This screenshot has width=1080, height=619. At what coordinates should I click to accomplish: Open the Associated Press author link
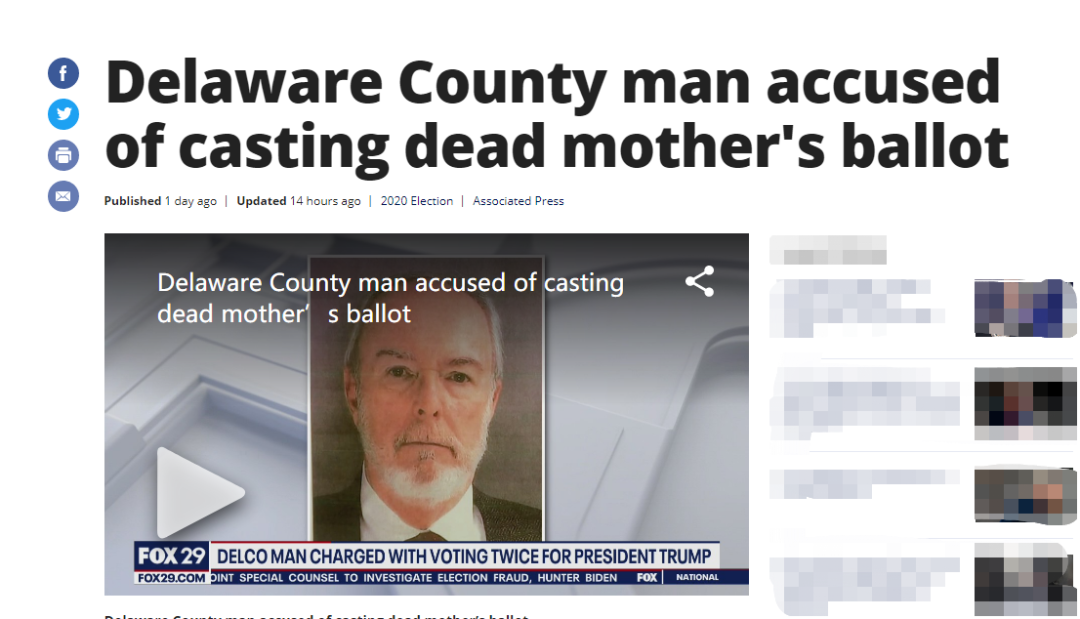pyautogui.click(x=518, y=201)
